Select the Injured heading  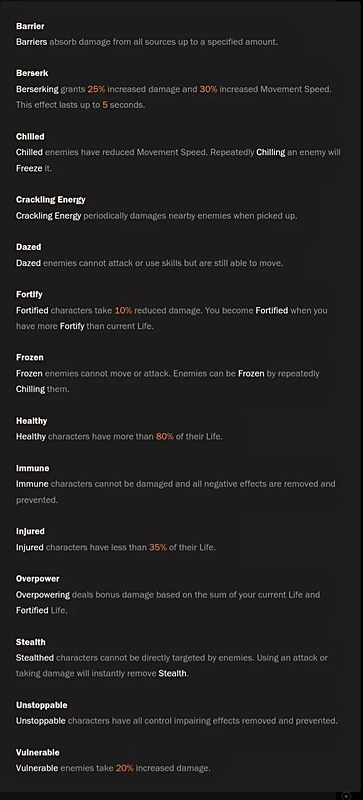click(30, 531)
